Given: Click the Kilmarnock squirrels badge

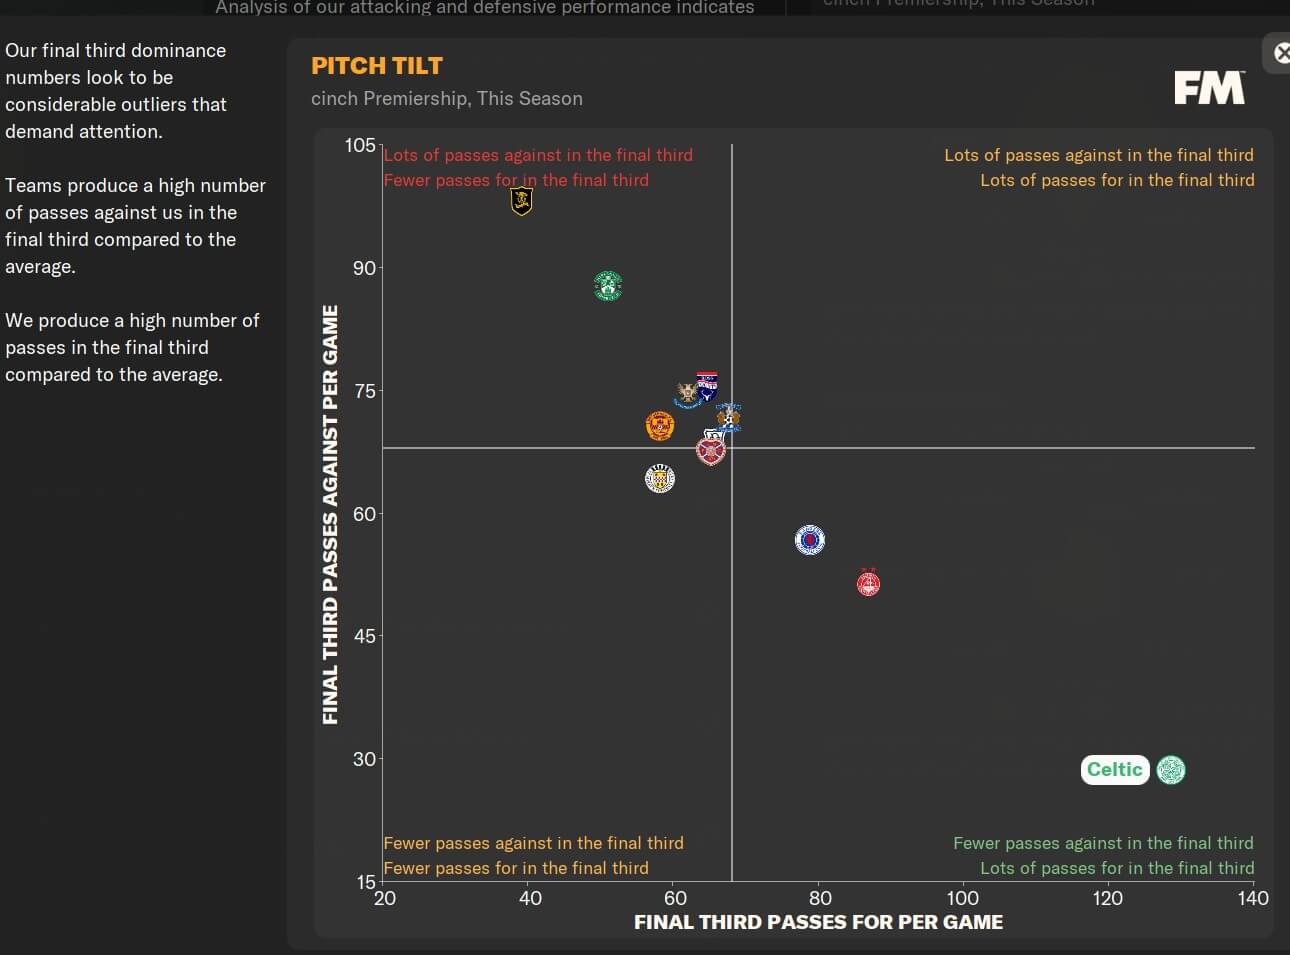Looking at the screenshot, I should (729, 417).
